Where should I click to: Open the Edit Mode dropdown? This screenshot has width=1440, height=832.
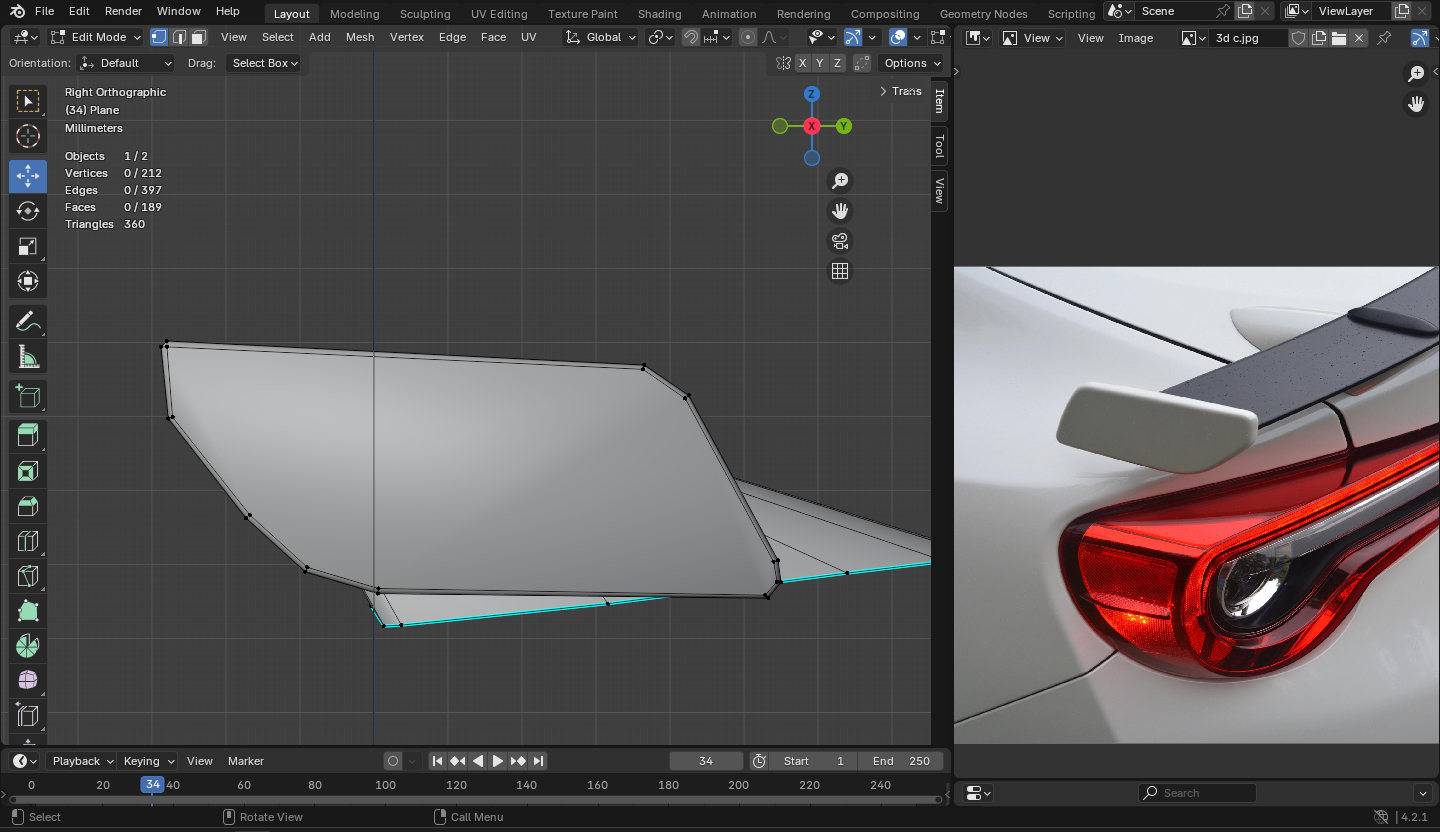point(96,37)
